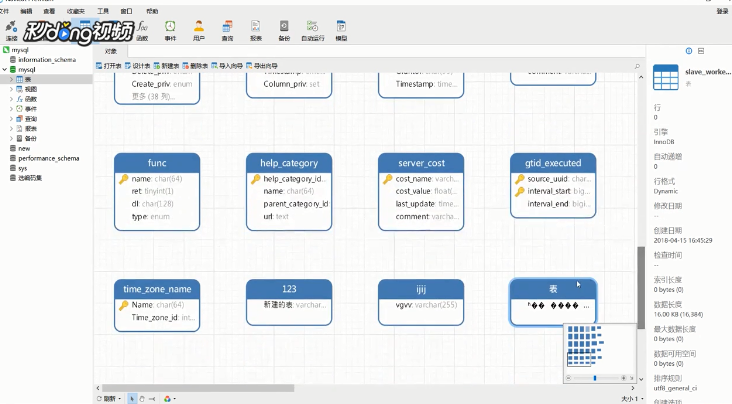Click the mini-map zoom slider handle
732x404 pixels.
pos(595,378)
